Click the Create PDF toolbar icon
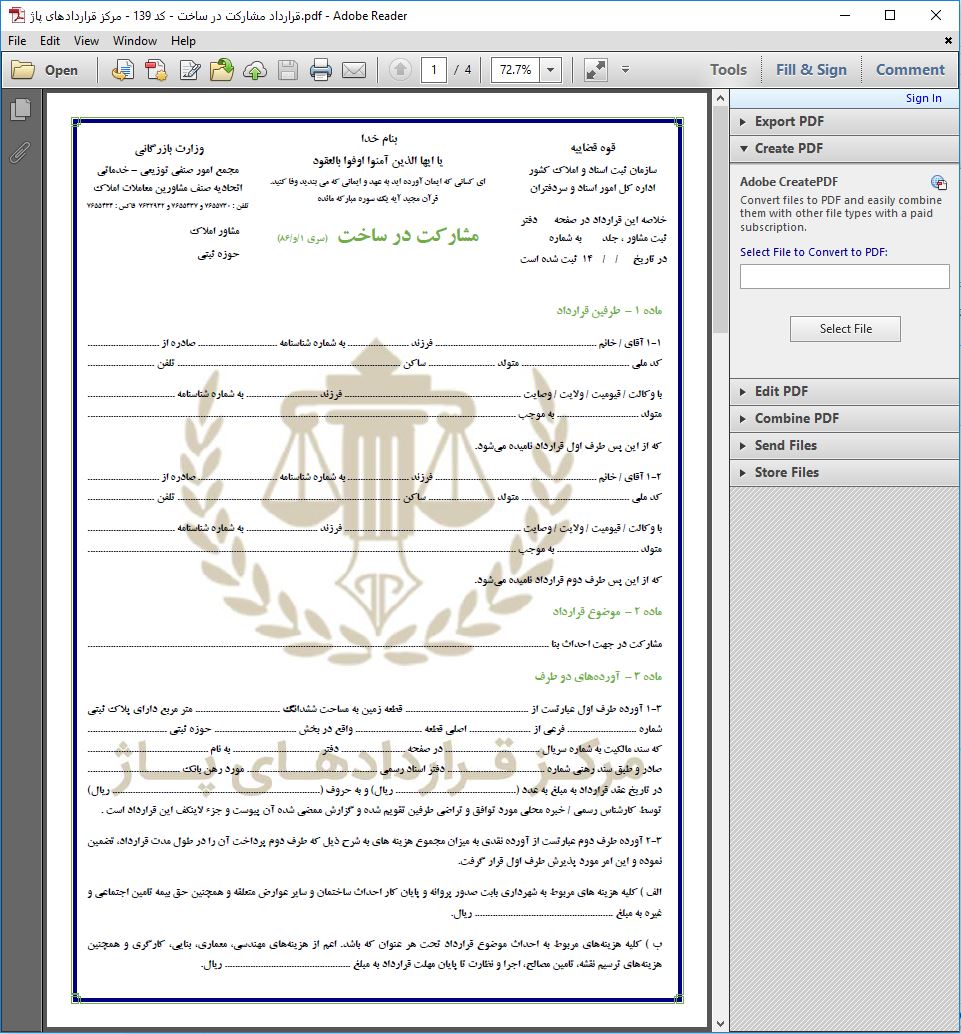 tap(156, 70)
